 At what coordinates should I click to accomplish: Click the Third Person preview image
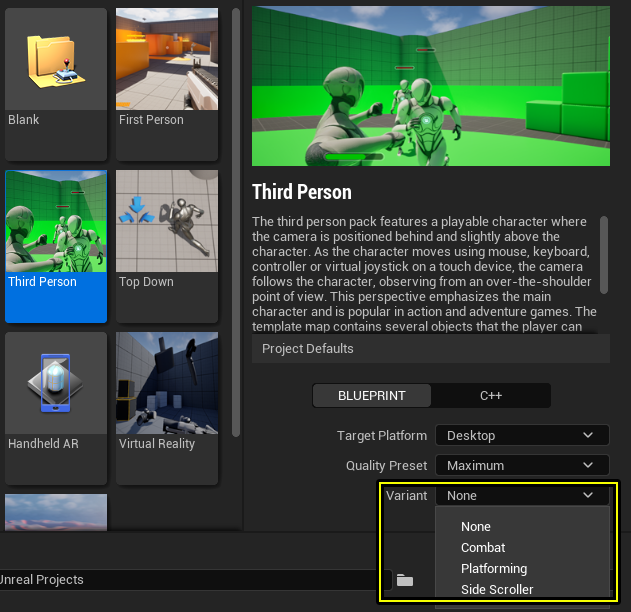(x=431, y=86)
